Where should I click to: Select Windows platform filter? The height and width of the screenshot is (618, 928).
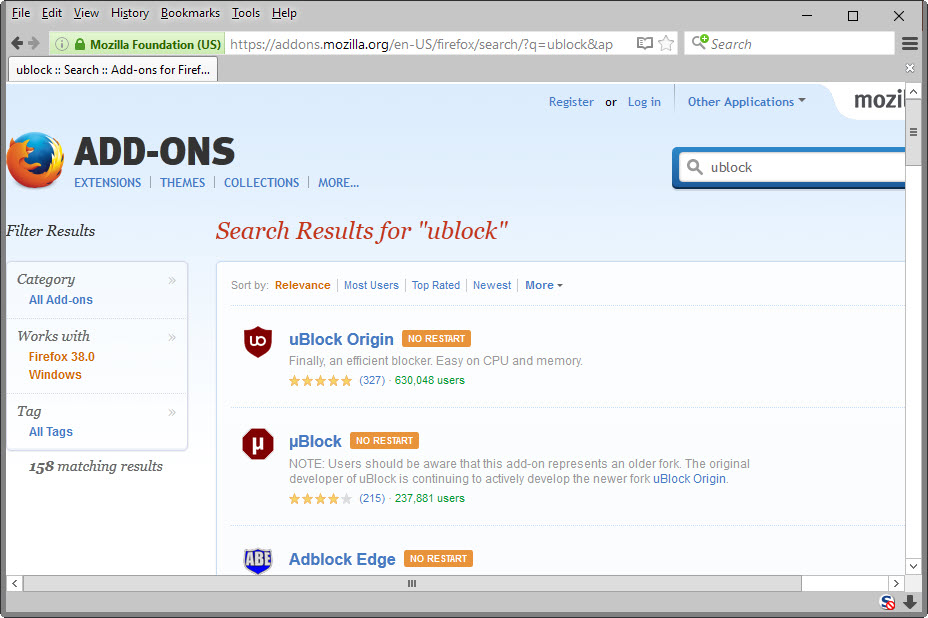point(55,375)
